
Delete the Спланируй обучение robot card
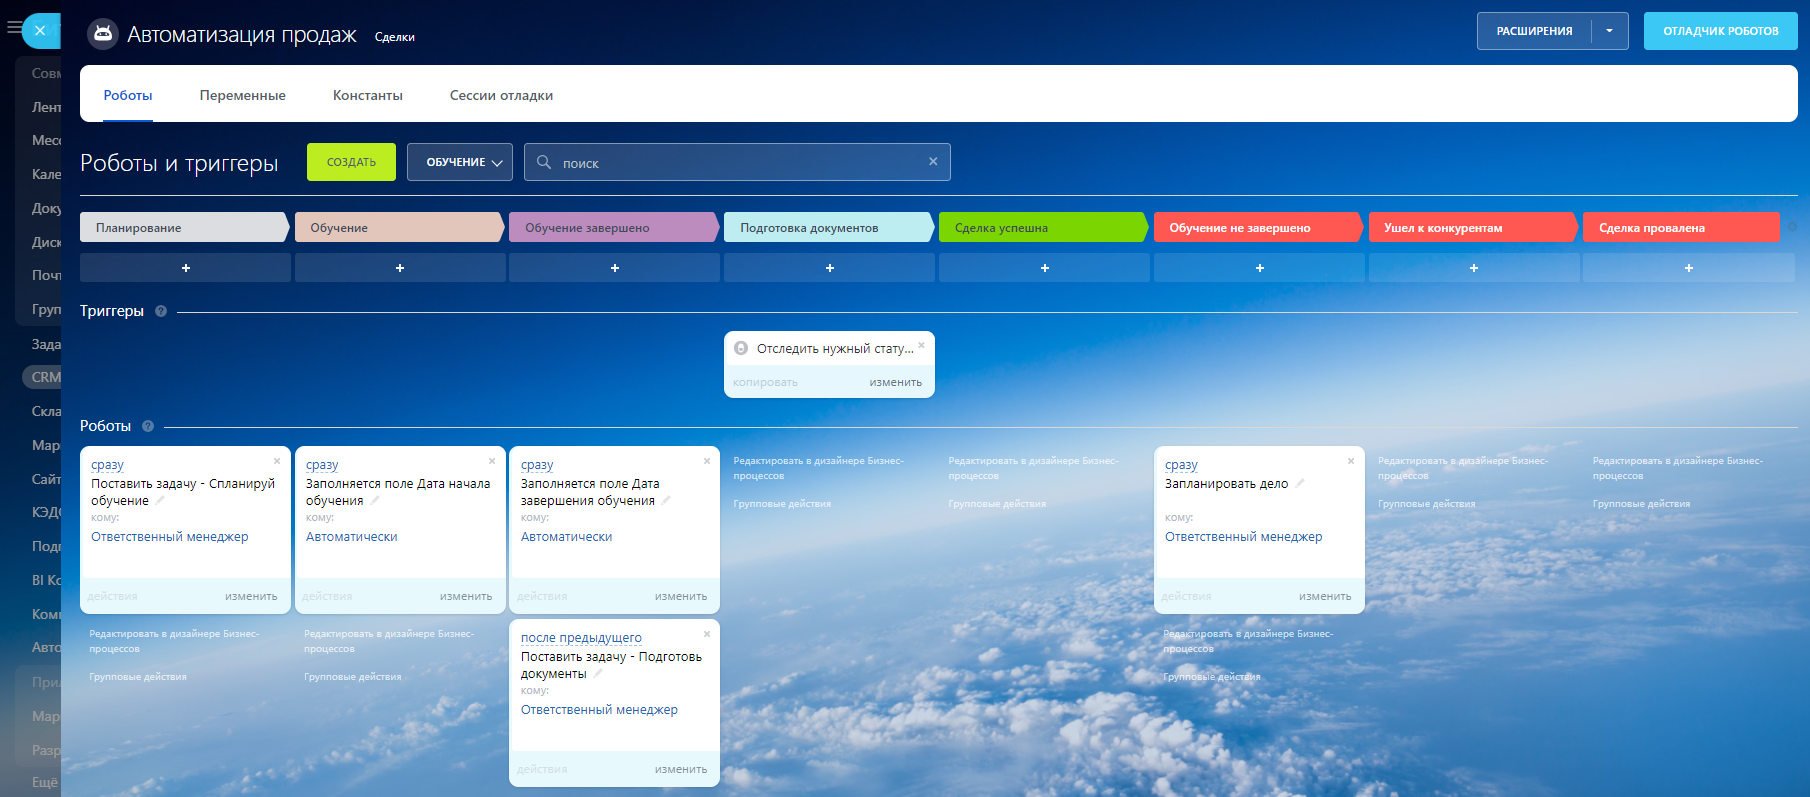point(277,461)
